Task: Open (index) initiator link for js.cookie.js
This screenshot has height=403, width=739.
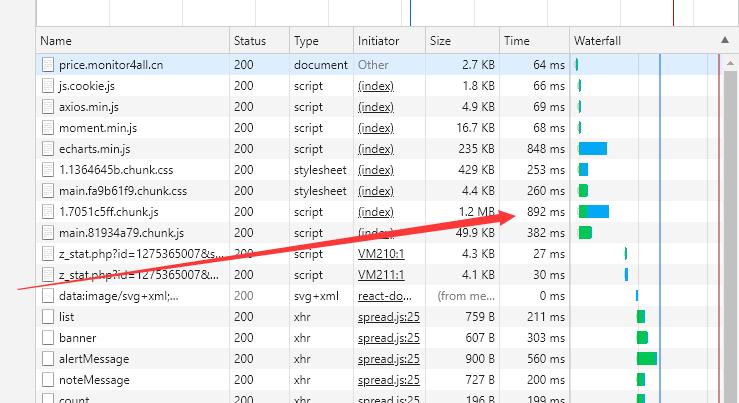Action: [376, 86]
